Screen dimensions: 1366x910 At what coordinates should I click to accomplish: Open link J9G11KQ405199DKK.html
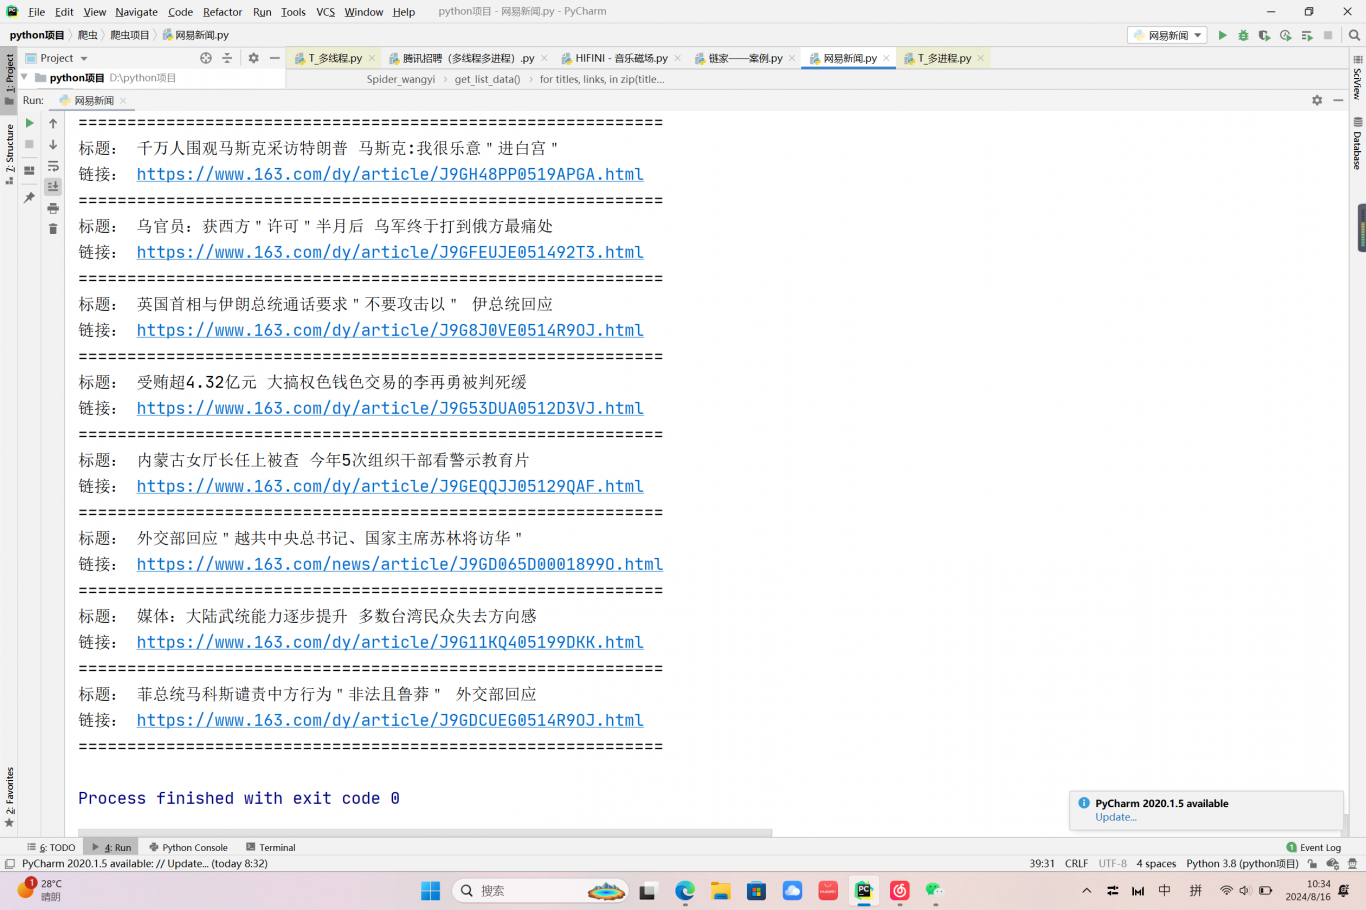click(390, 642)
